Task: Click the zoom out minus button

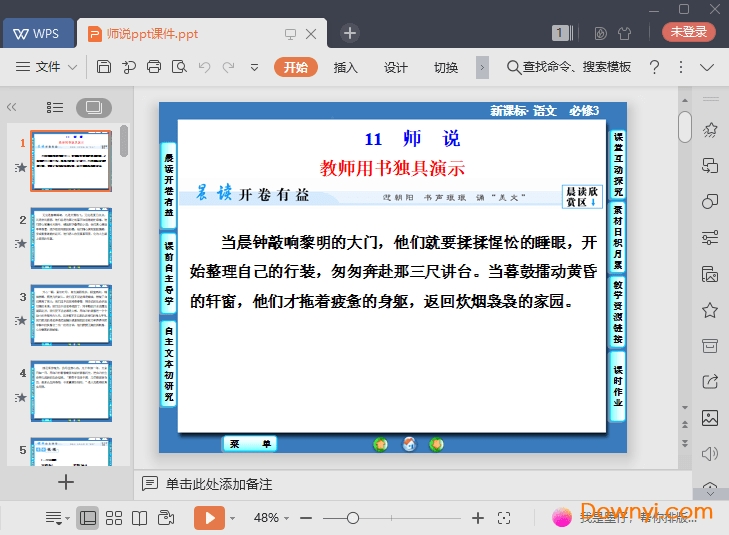Action: coord(306,518)
